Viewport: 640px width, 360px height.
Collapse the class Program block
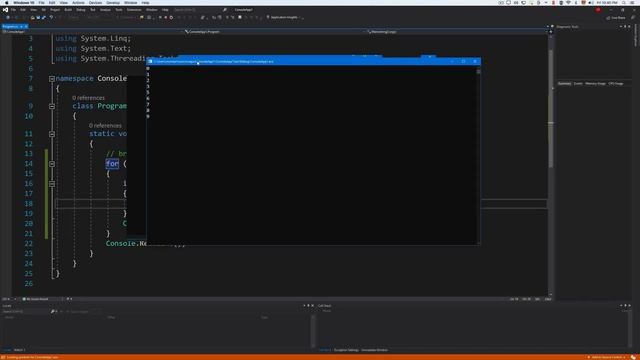tap(52, 106)
